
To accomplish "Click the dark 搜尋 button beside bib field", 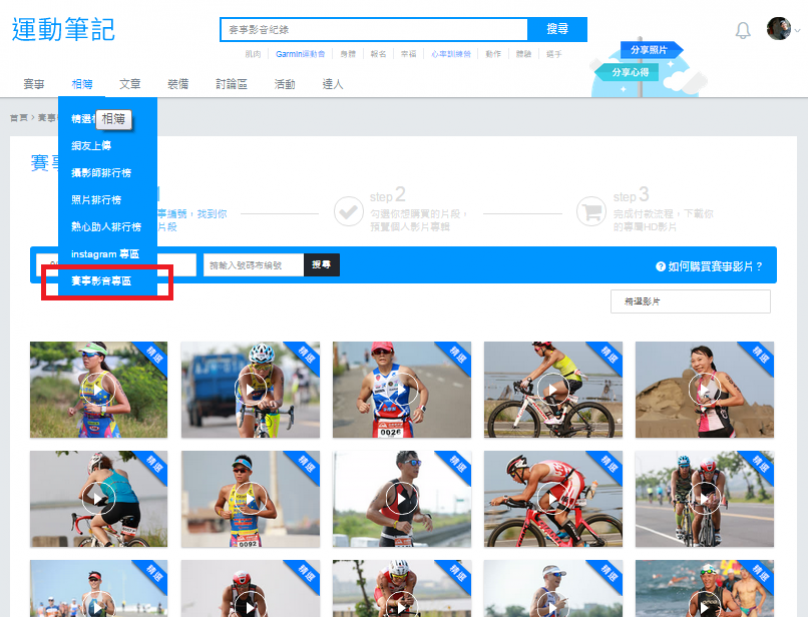I will pyautogui.click(x=322, y=265).
